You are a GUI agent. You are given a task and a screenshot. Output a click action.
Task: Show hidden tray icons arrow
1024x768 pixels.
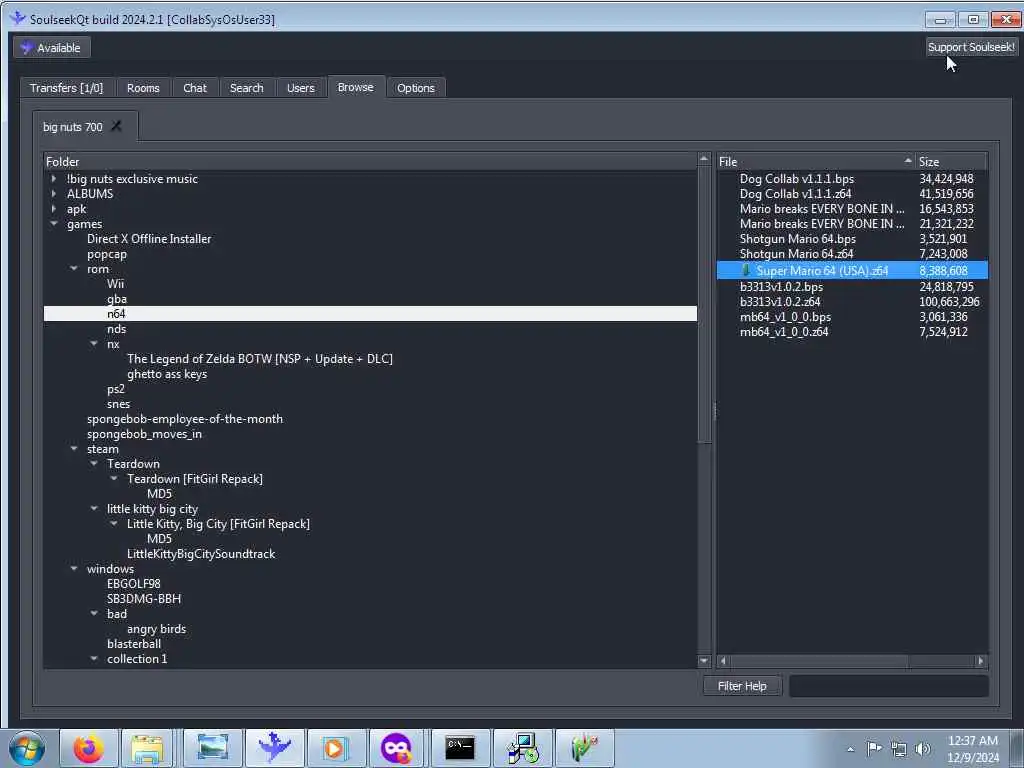pos(850,749)
